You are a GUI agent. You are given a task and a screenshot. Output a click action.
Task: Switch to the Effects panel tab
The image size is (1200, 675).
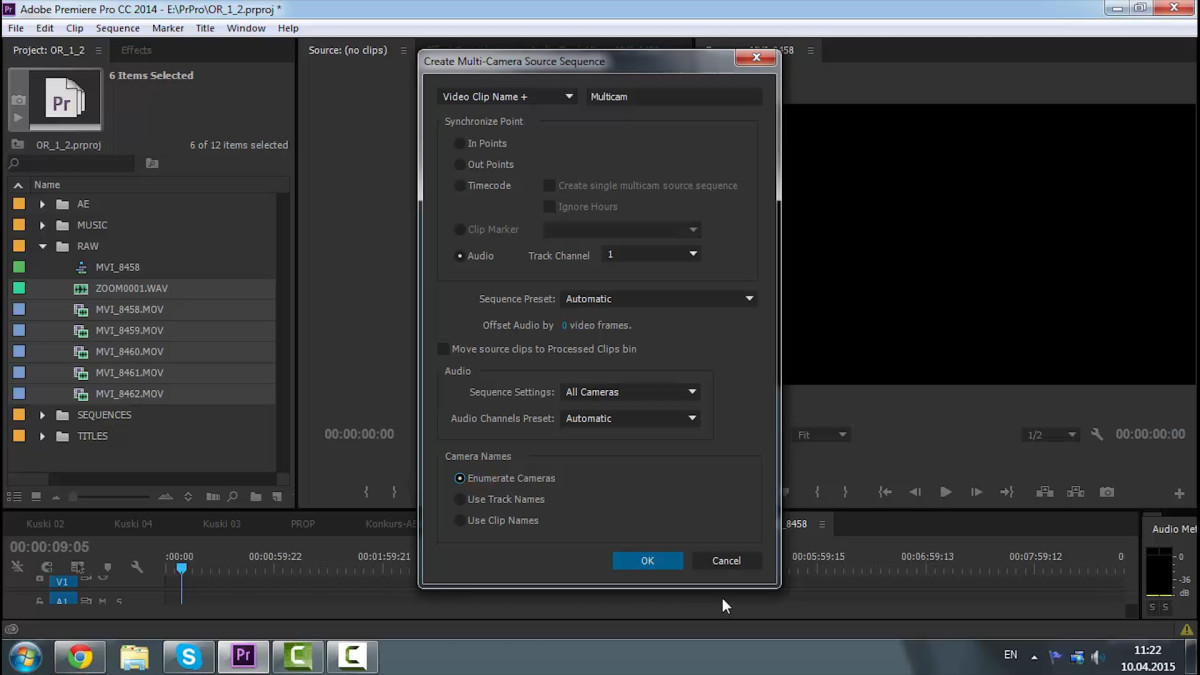pyautogui.click(x=136, y=50)
